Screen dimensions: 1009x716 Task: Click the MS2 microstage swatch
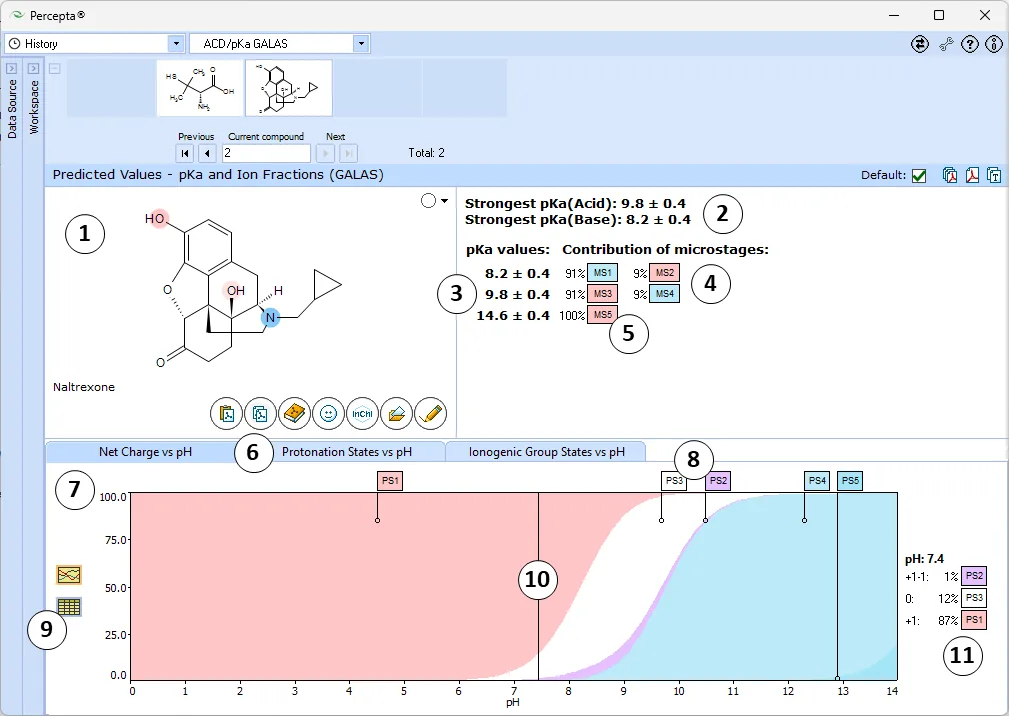tap(664, 273)
